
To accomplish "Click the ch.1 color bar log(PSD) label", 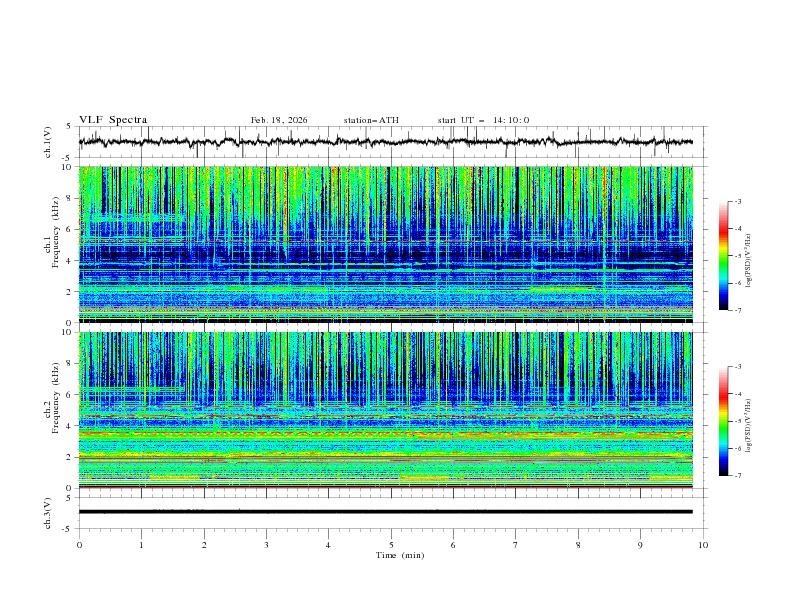I will (749, 261).
